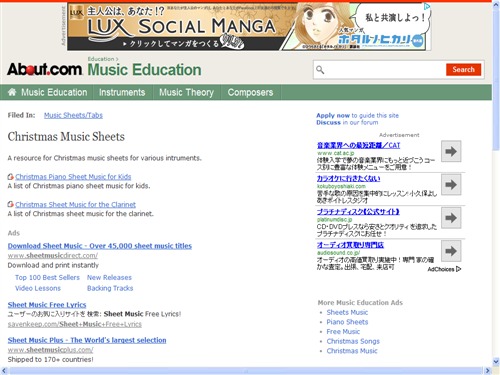
Task: Click the AdChoices triangle icon
Action: pos(458,269)
